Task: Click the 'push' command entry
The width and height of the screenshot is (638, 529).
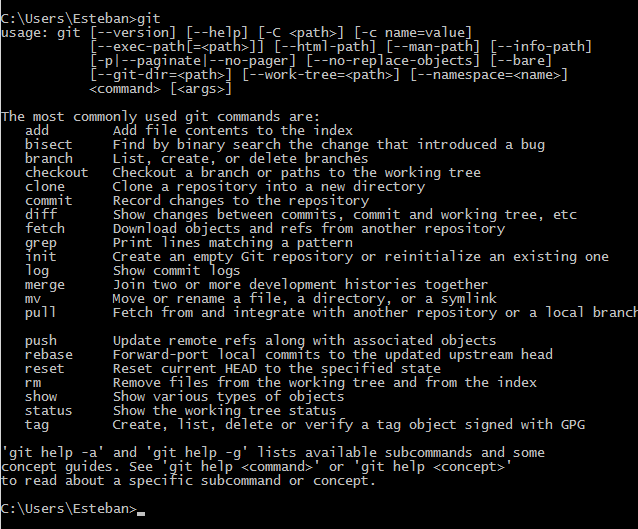Action: (41, 341)
